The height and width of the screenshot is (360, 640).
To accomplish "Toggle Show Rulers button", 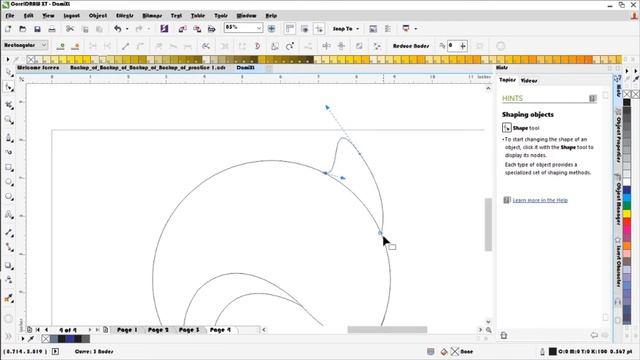I will 290,29.
